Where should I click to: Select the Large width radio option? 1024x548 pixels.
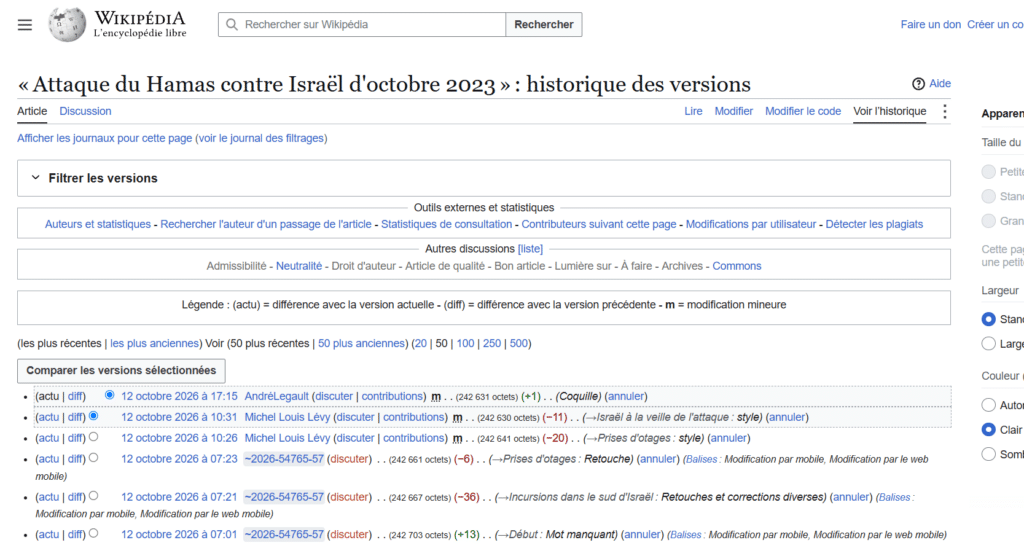click(x=989, y=344)
